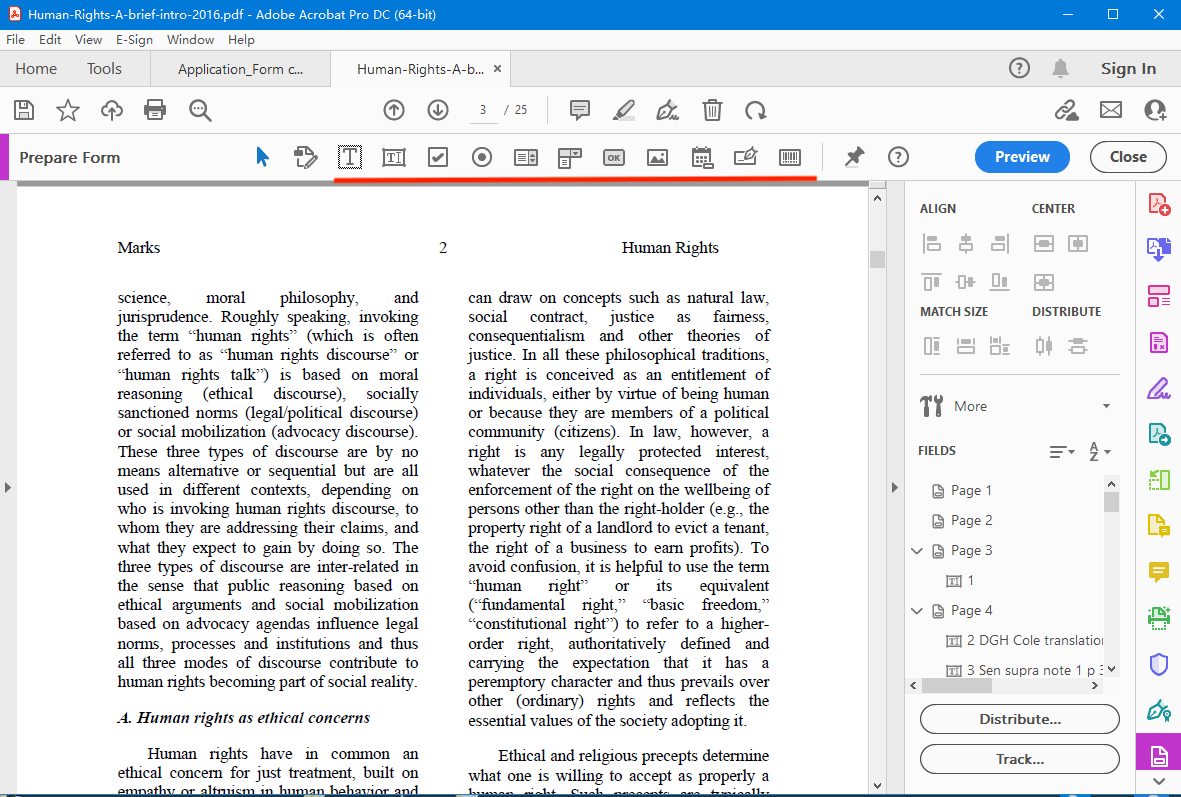Viewport: 1181px width, 797px height.
Task: Click the Distribute button
Action: [x=1019, y=718]
